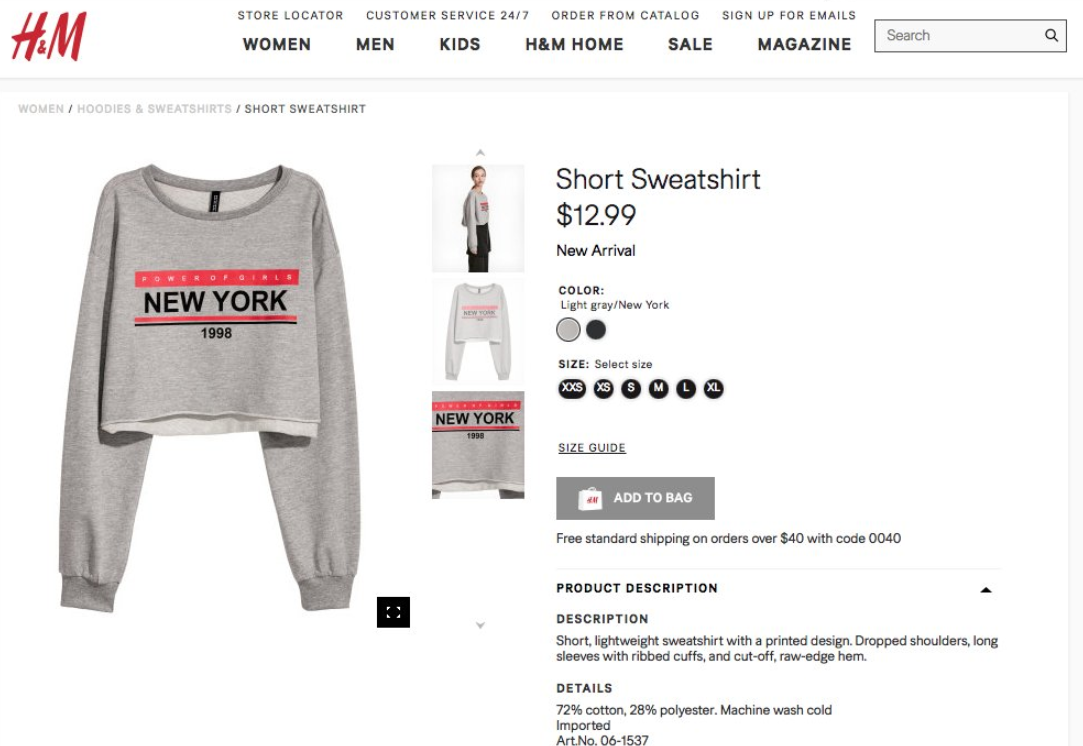Select the light gray color swatch
The height and width of the screenshot is (746, 1083).
click(568, 329)
